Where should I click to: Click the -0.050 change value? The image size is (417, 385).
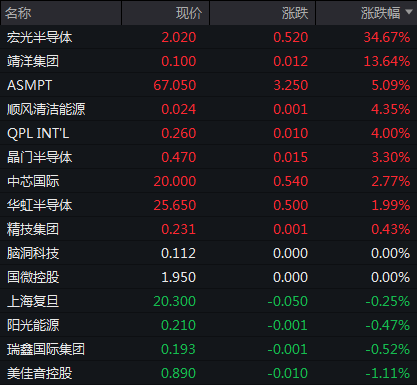288,301
